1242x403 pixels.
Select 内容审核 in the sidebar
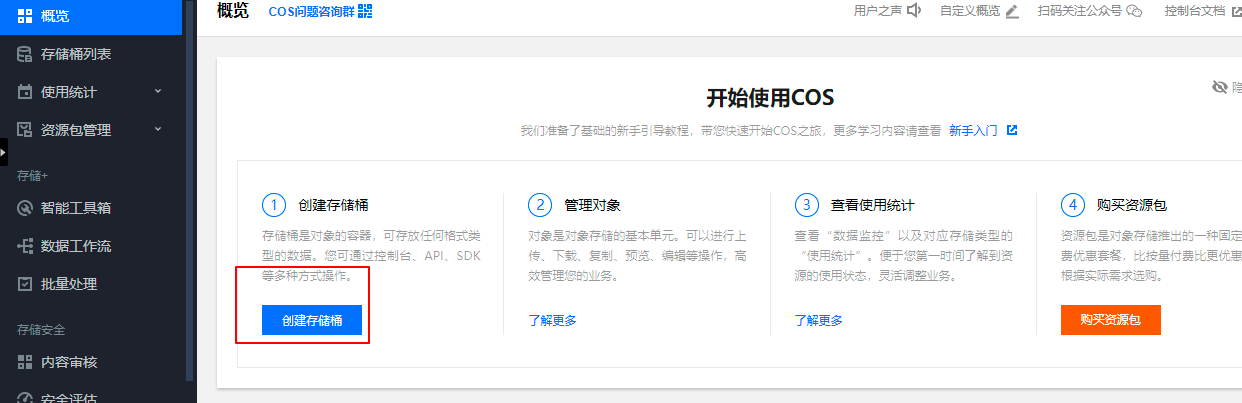pyautogui.click(x=68, y=362)
